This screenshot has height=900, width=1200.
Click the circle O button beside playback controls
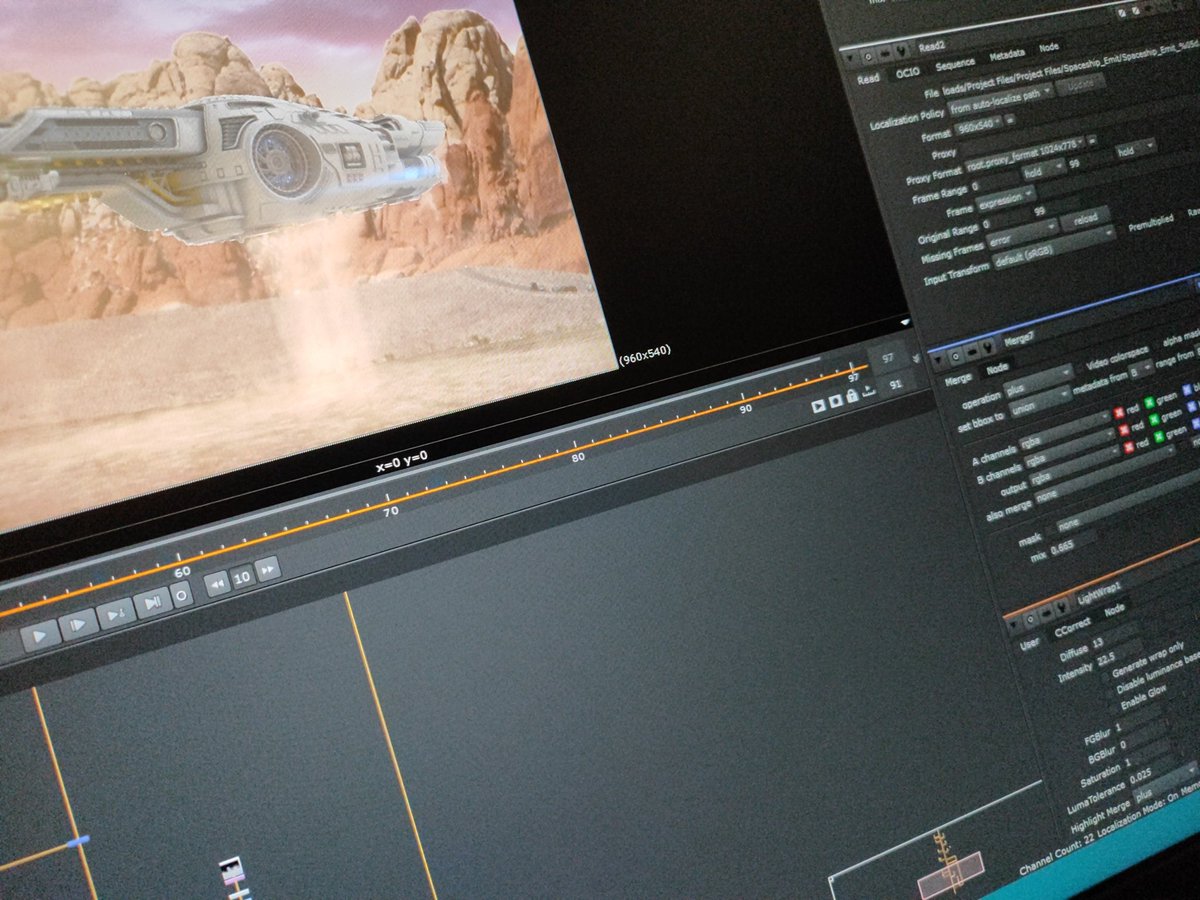point(182,594)
